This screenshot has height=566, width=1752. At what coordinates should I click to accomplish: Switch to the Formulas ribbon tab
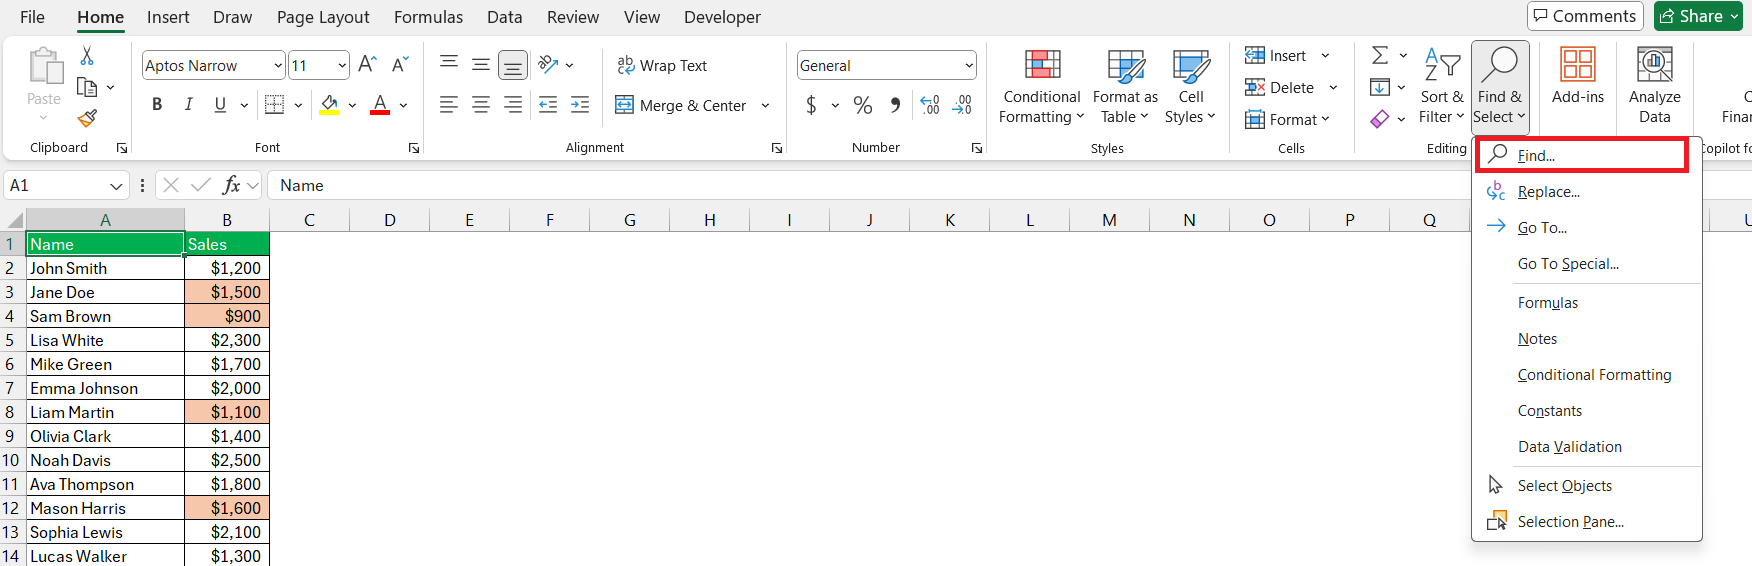point(428,17)
